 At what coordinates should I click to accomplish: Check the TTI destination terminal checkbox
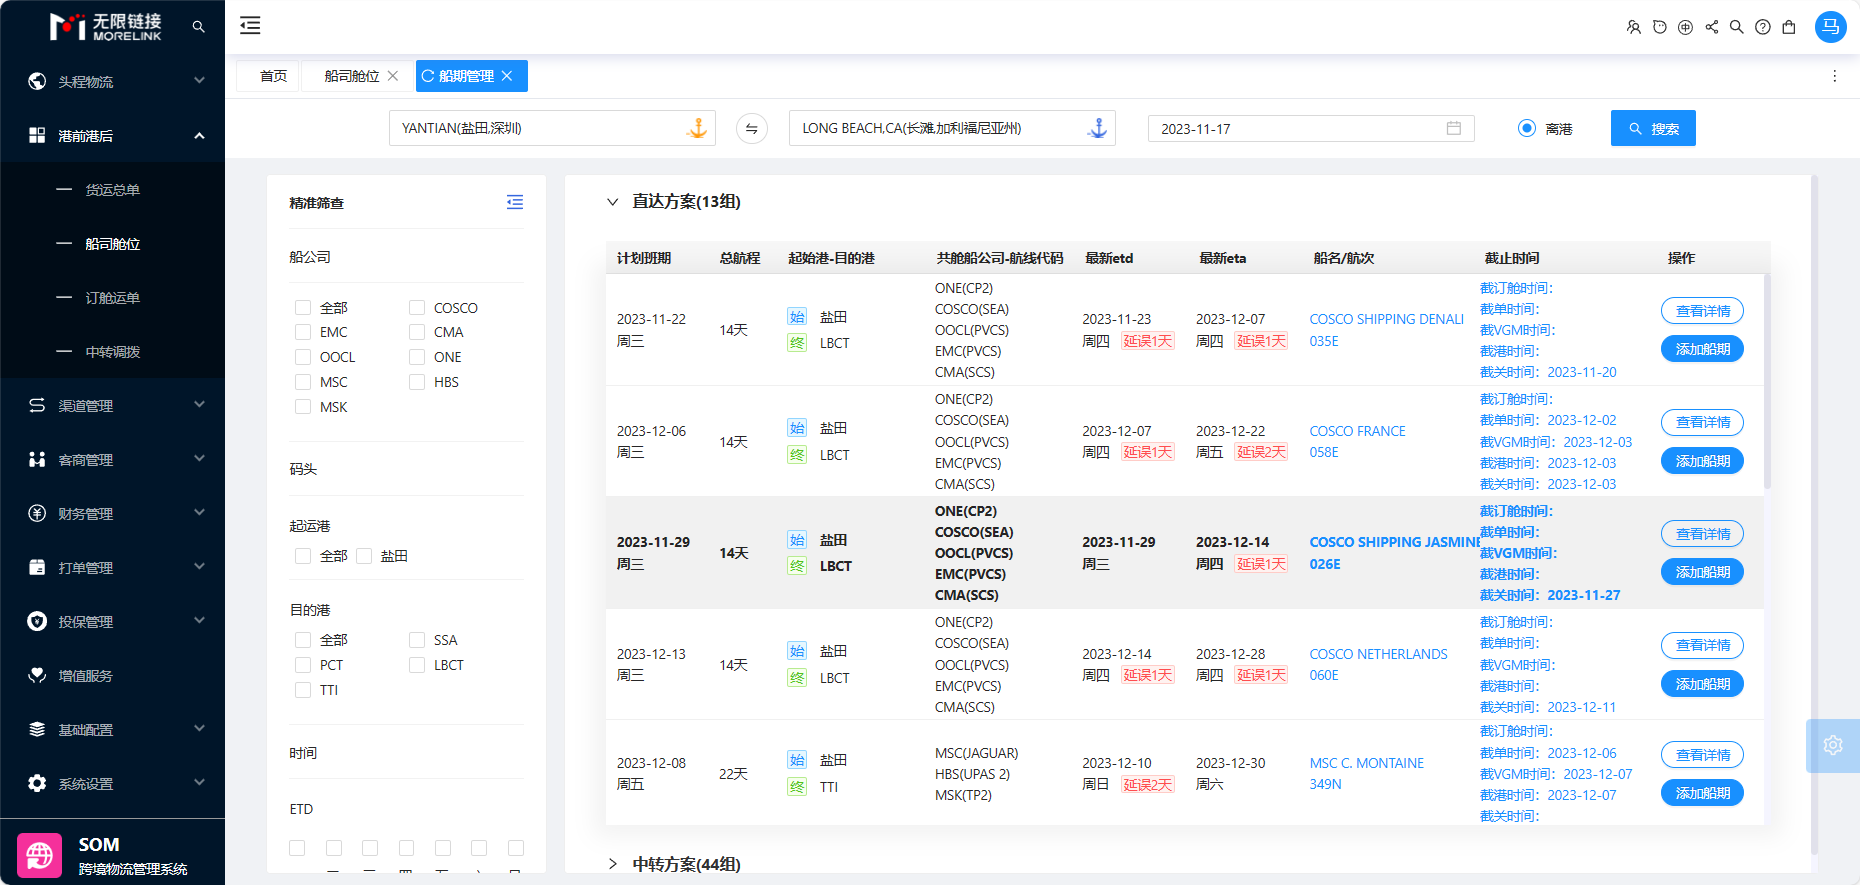tap(303, 690)
